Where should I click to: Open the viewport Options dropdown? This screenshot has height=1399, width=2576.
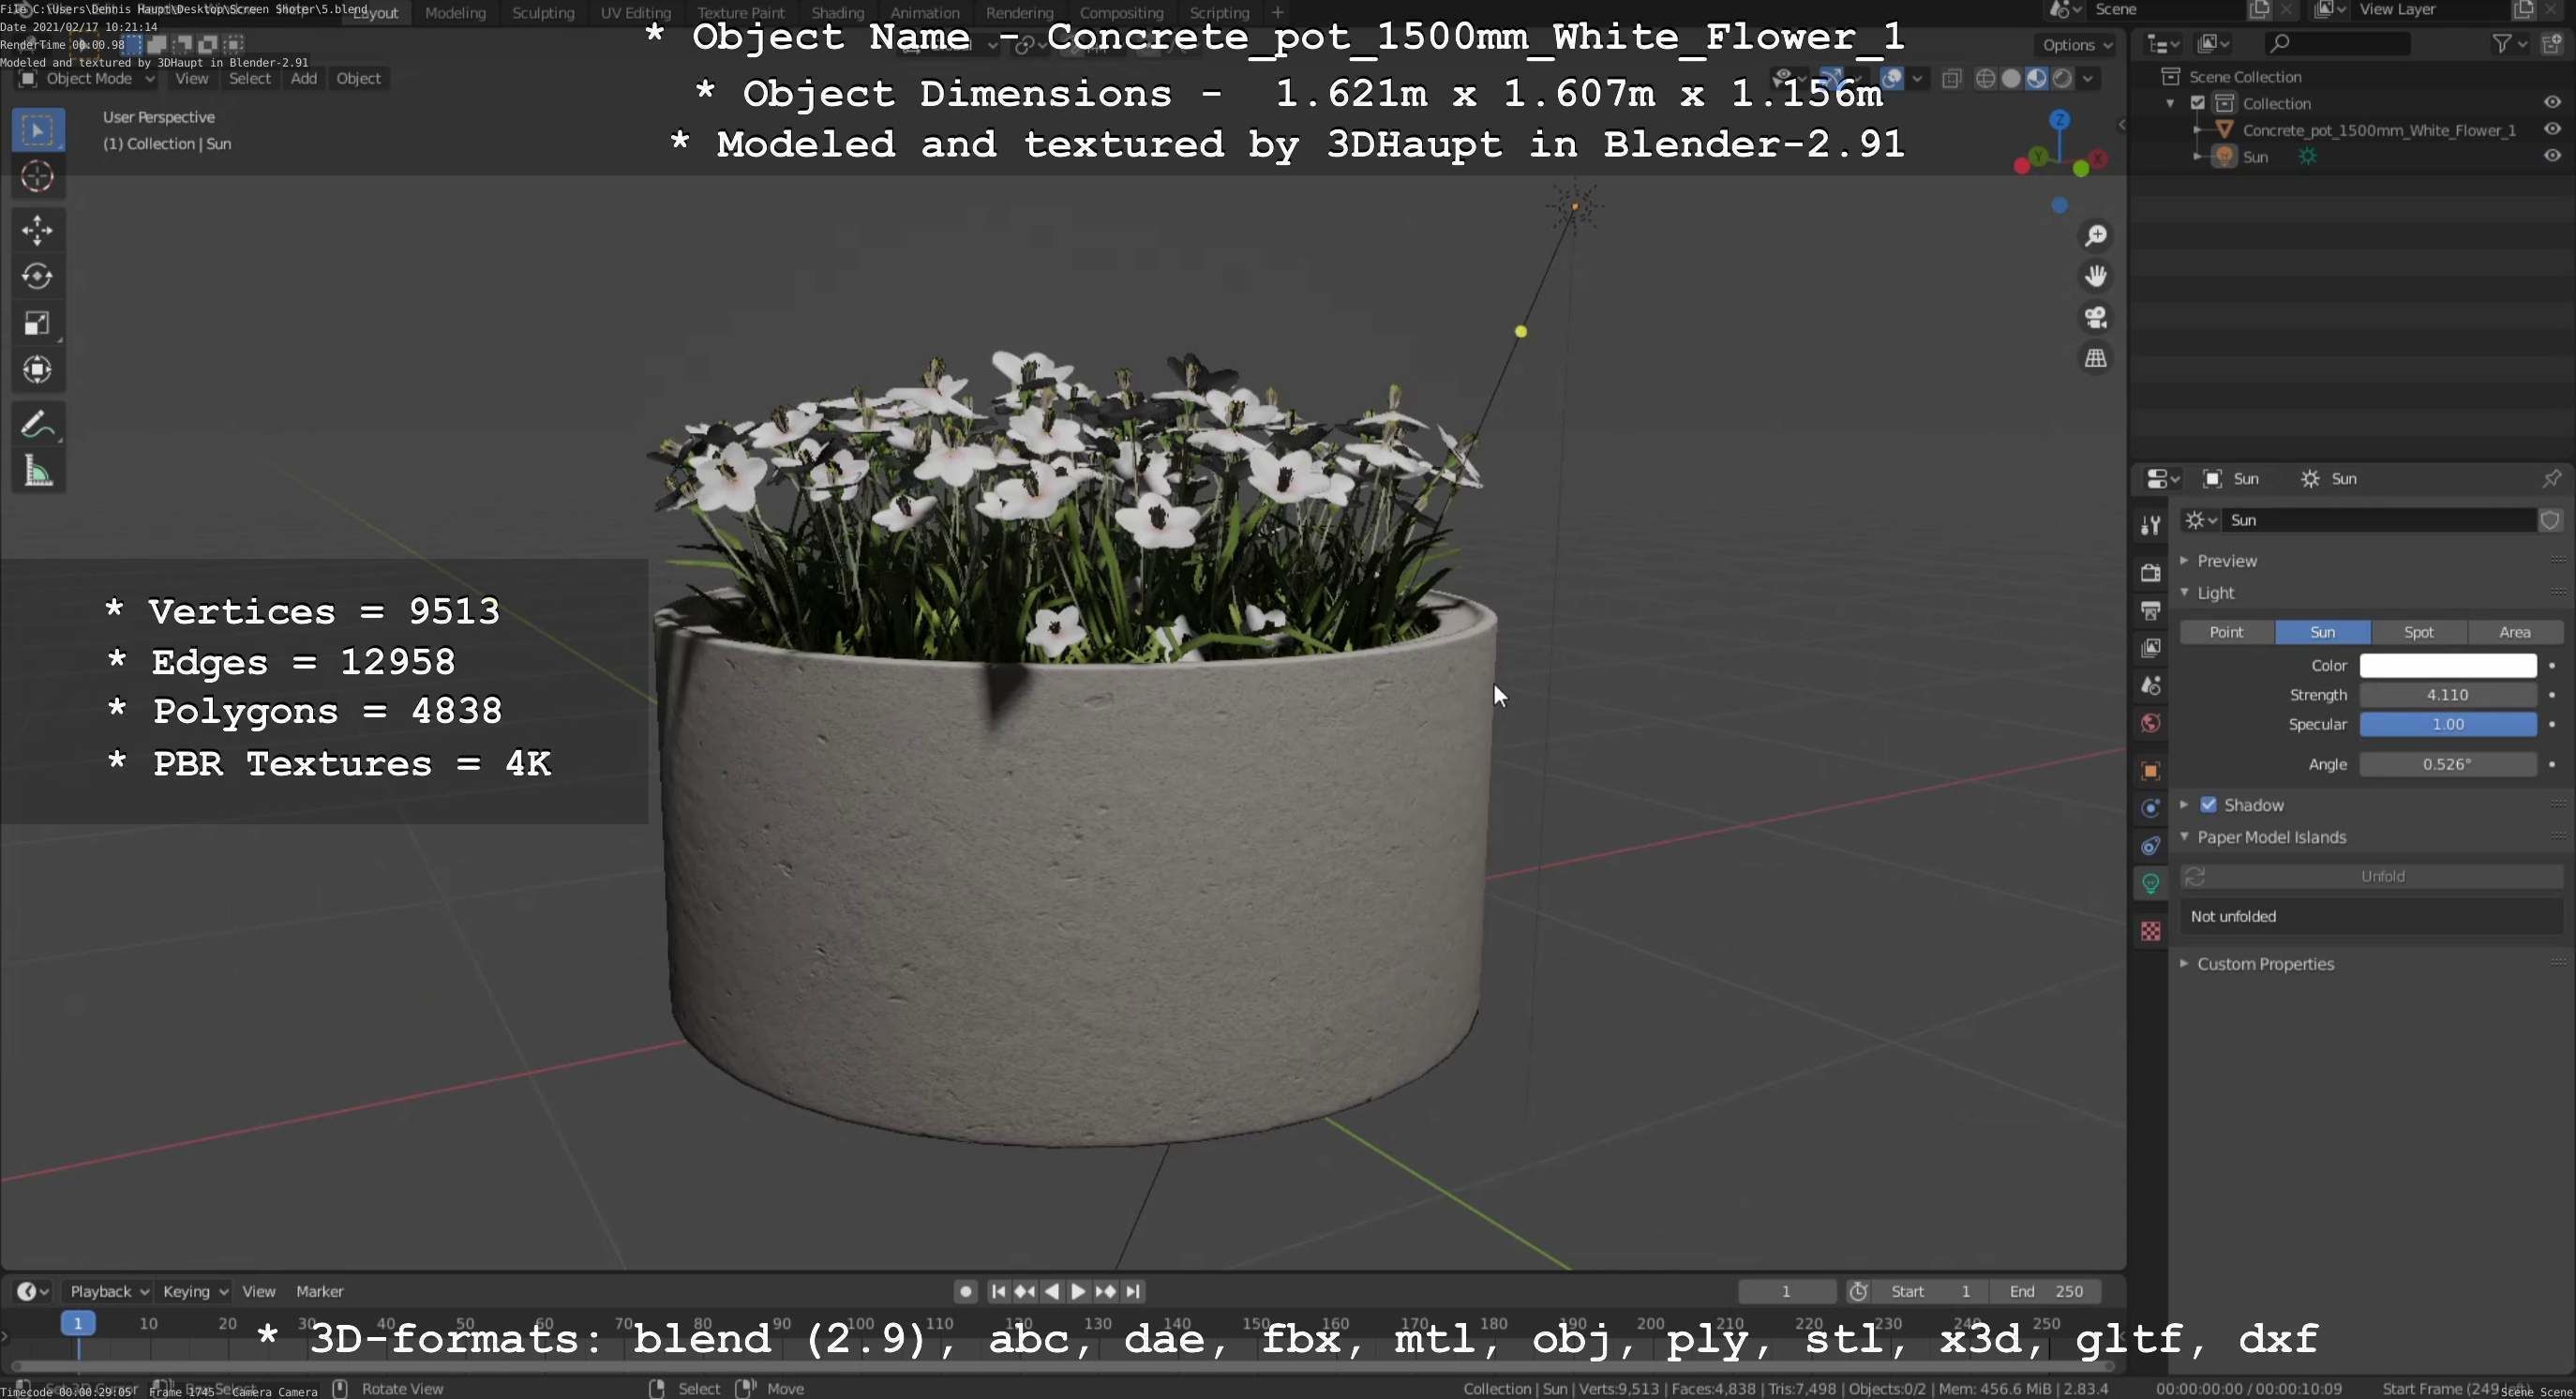2076,45
